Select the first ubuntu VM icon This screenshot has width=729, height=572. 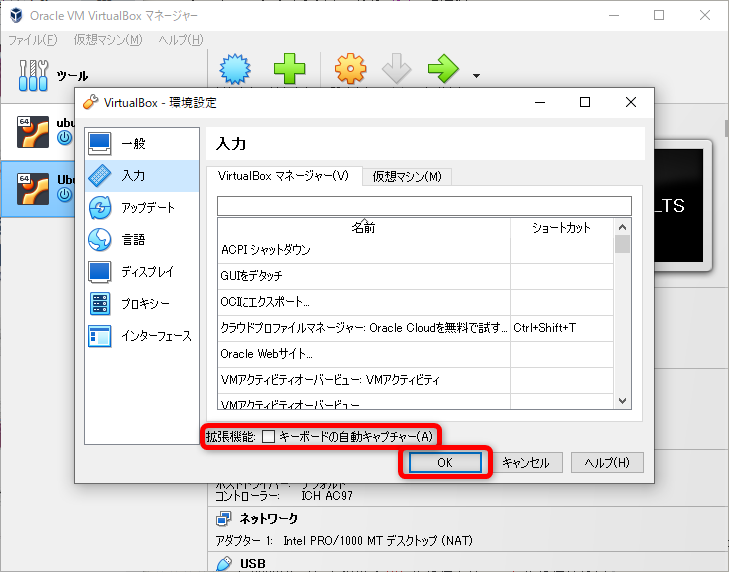pos(33,132)
